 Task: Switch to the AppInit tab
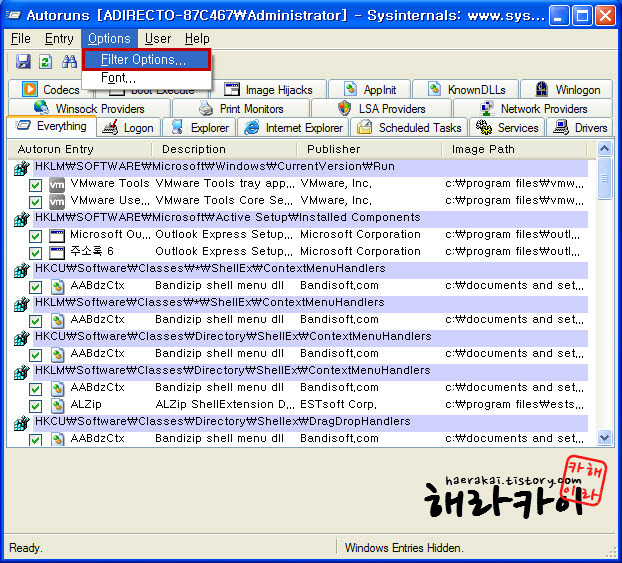[x=371, y=90]
